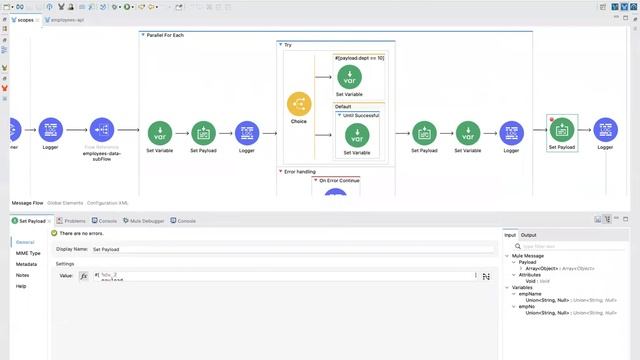This screenshot has width=640, height=360.
Task: Select the Logger node just before the Try scope
Action: click(x=247, y=133)
